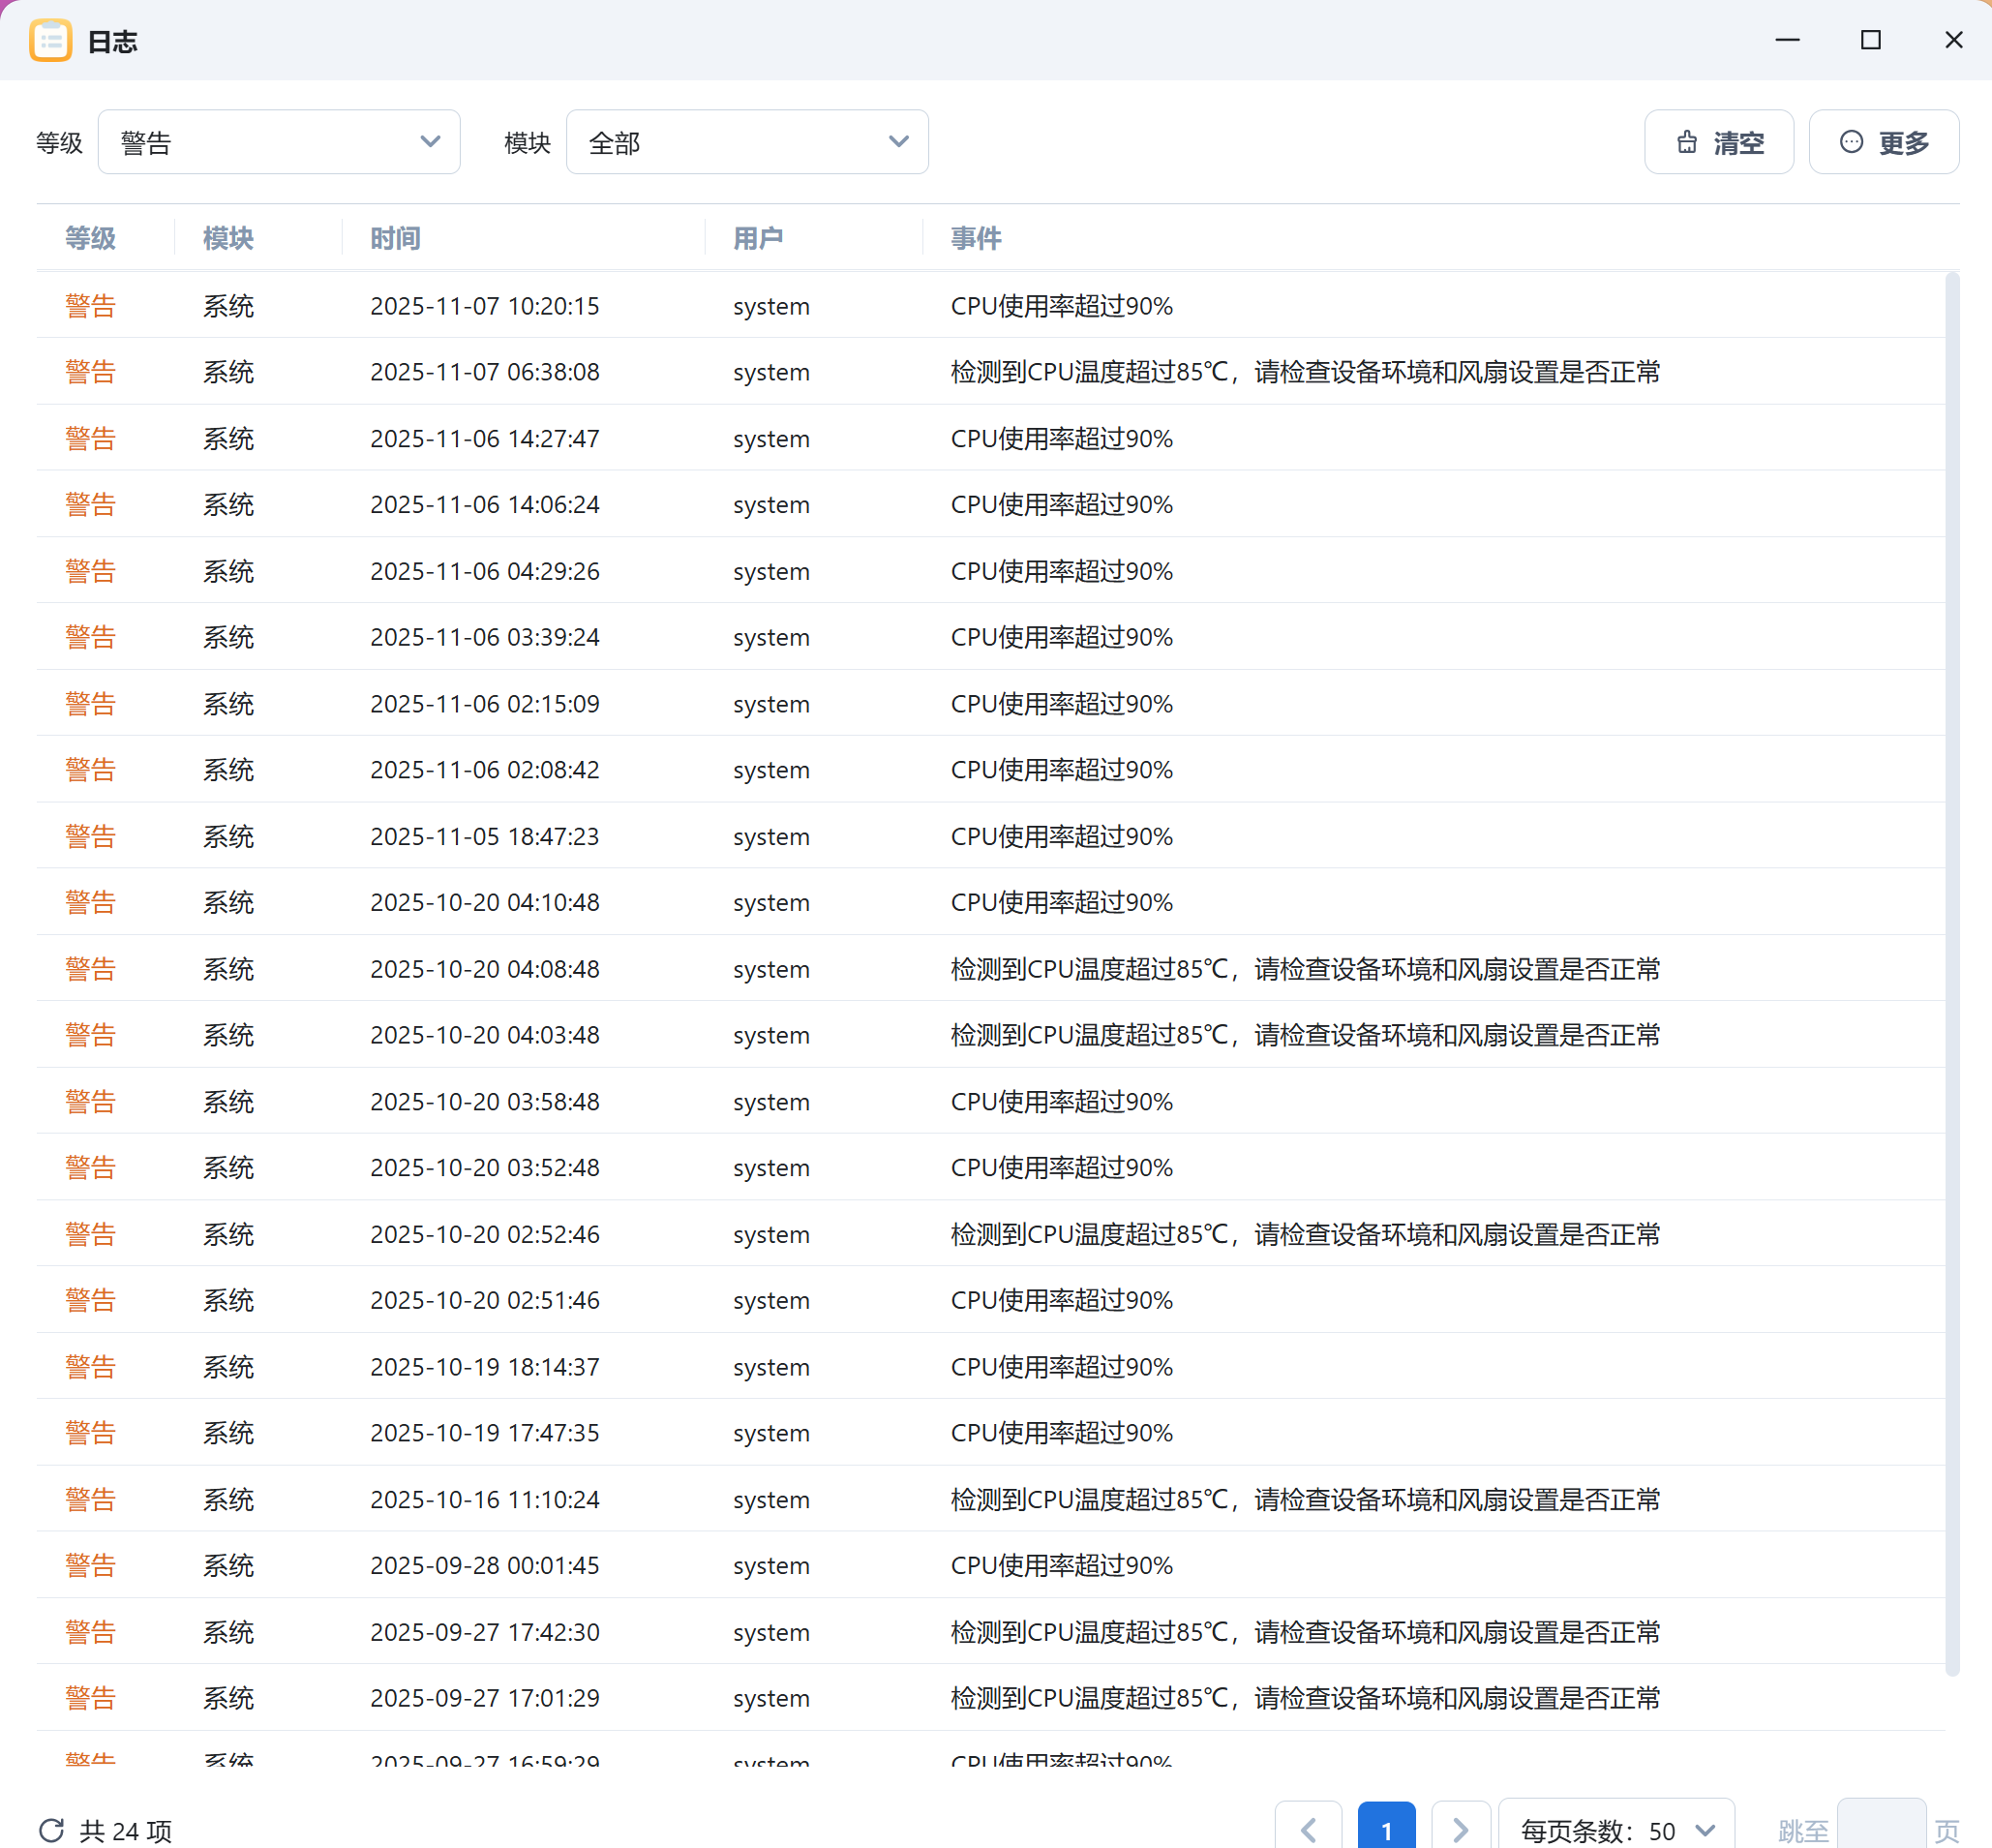The width and height of the screenshot is (1992, 1848).
Task: Click the ellipsis icon in 更多 button
Action: pyautogui.click(x=1851, y=142)
